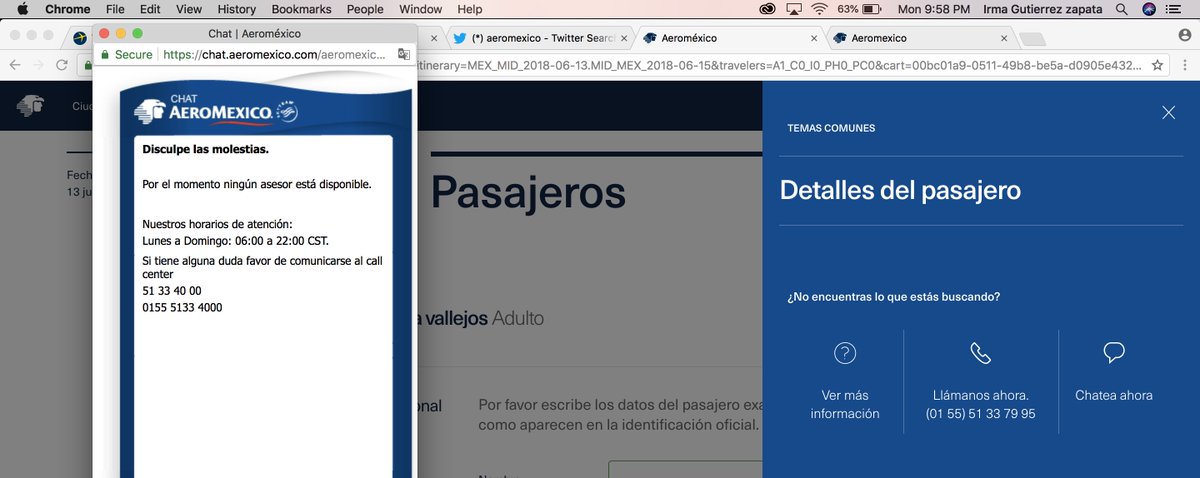1200x478 pixels.
Task: Click the translate icon in chat address bar
Action: tap(402, 55)
